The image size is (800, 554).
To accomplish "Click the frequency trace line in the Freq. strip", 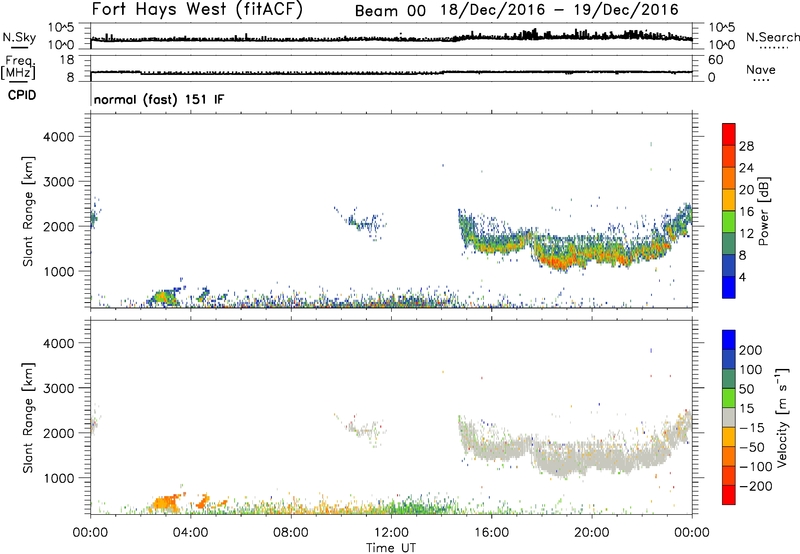I will pos(391,72).
